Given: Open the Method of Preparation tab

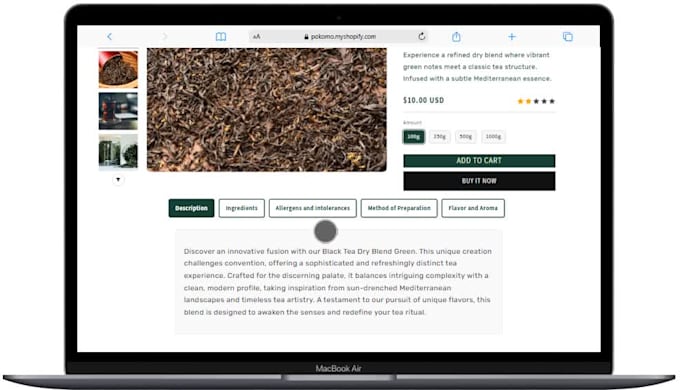Looking at the screenshot, I should coord(399,208).
